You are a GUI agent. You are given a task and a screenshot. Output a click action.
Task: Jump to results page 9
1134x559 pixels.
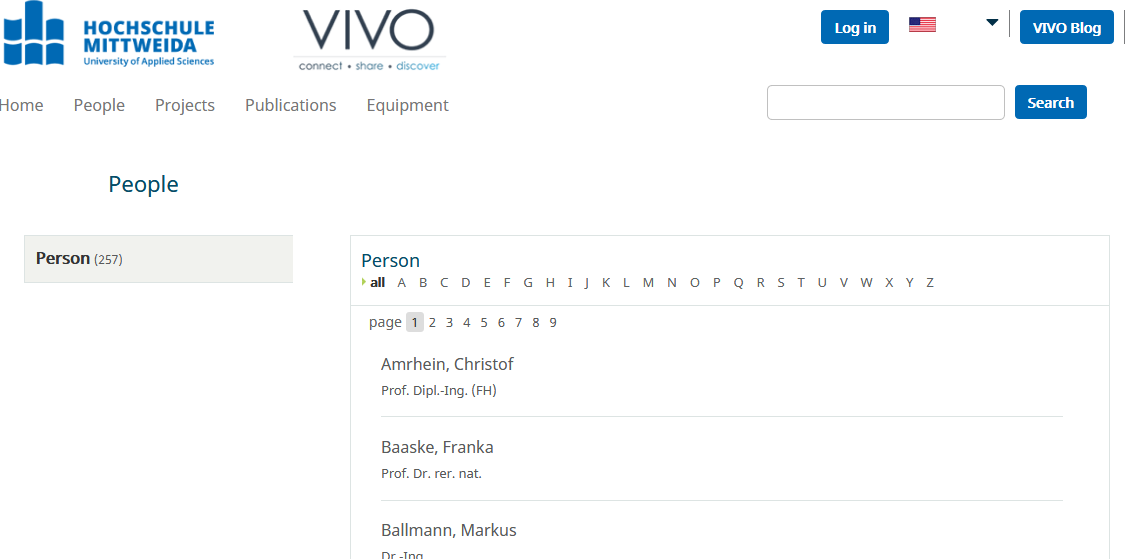(553, 323)
